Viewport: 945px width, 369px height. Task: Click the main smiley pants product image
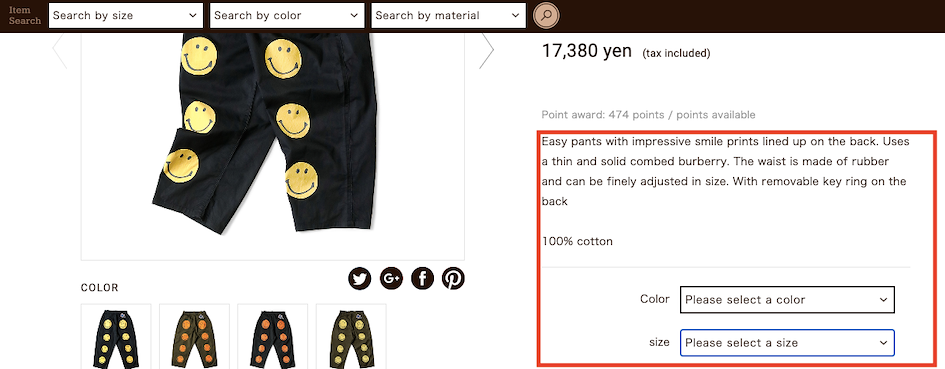point(272,147)
